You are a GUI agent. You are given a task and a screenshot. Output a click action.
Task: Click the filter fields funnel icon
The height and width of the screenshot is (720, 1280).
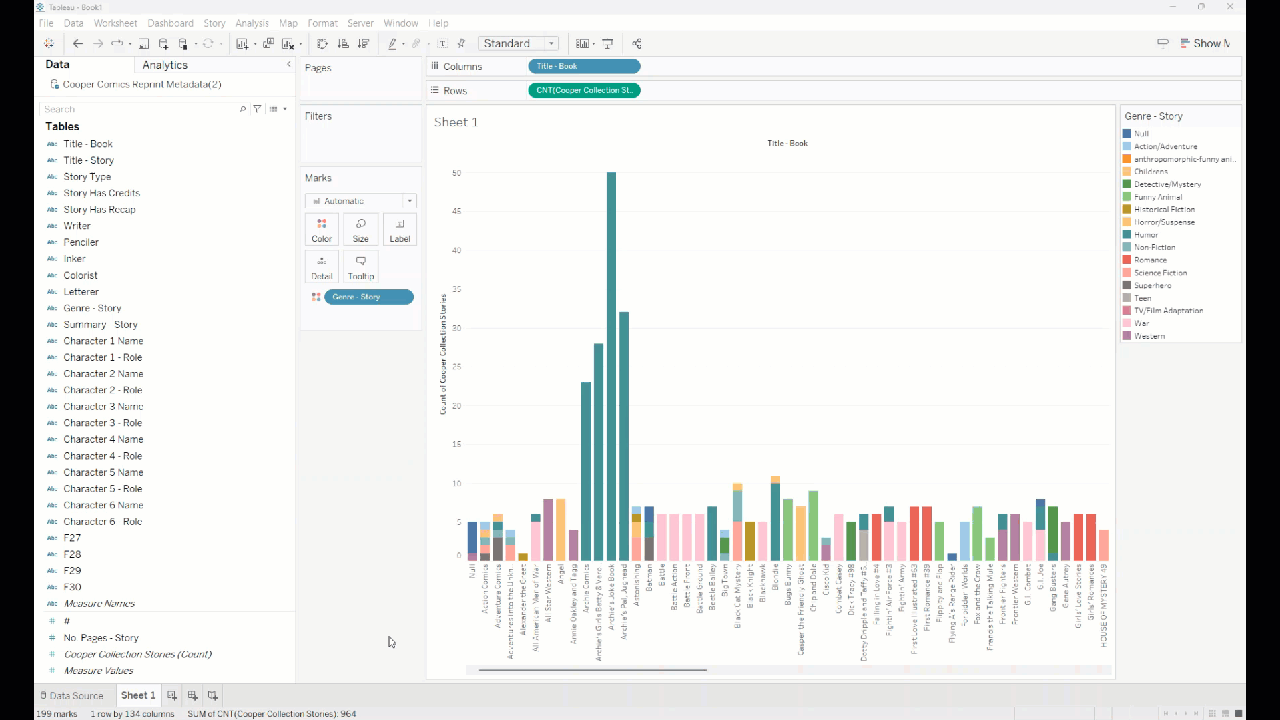[x=257, y=109]
